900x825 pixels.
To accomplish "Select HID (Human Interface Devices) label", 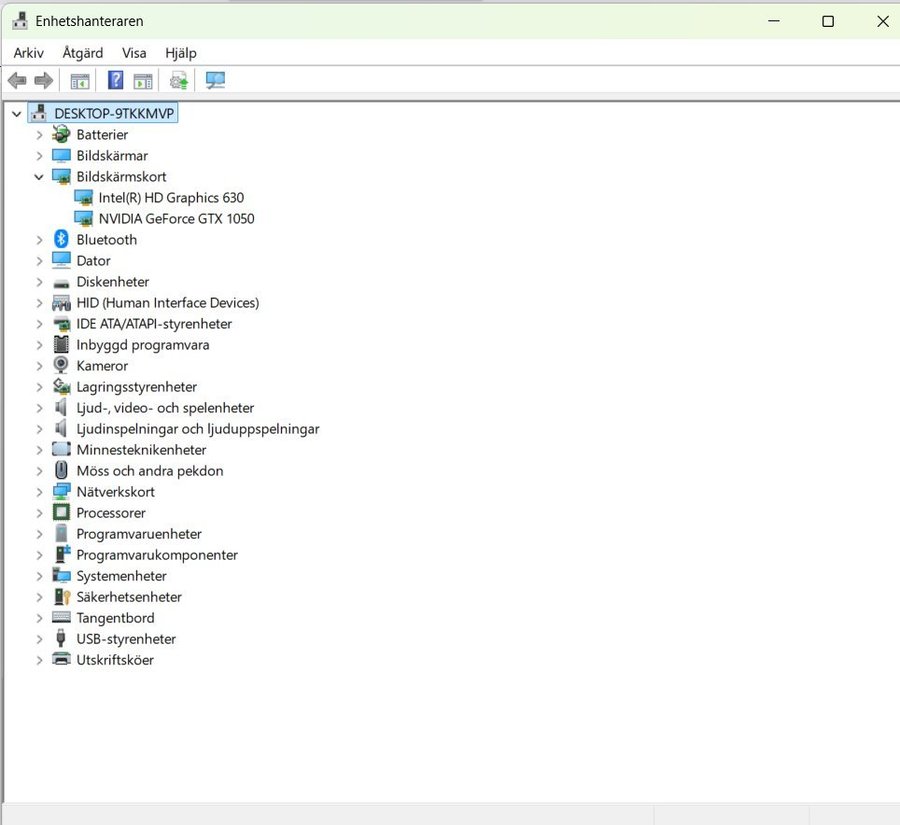I will pos(168,303).
